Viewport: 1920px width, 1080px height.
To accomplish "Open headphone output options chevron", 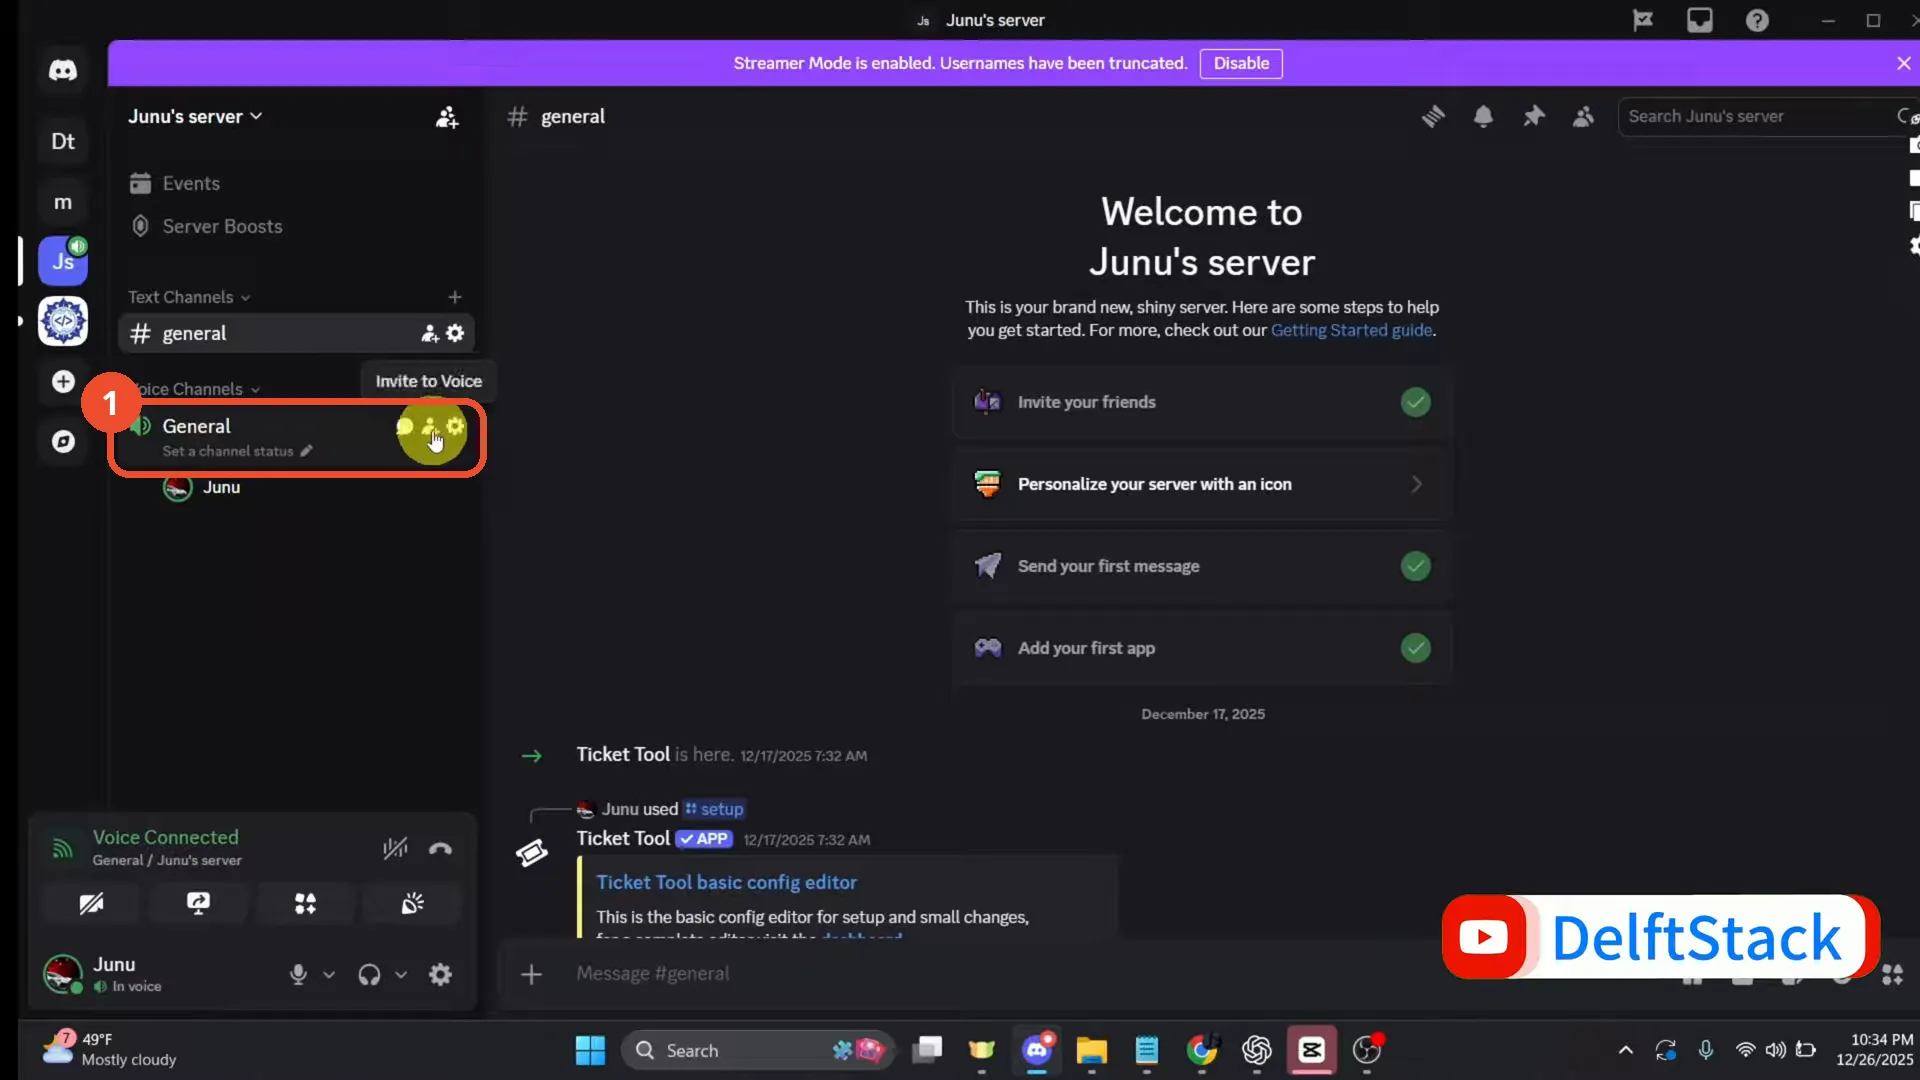I will coord(401,975).
